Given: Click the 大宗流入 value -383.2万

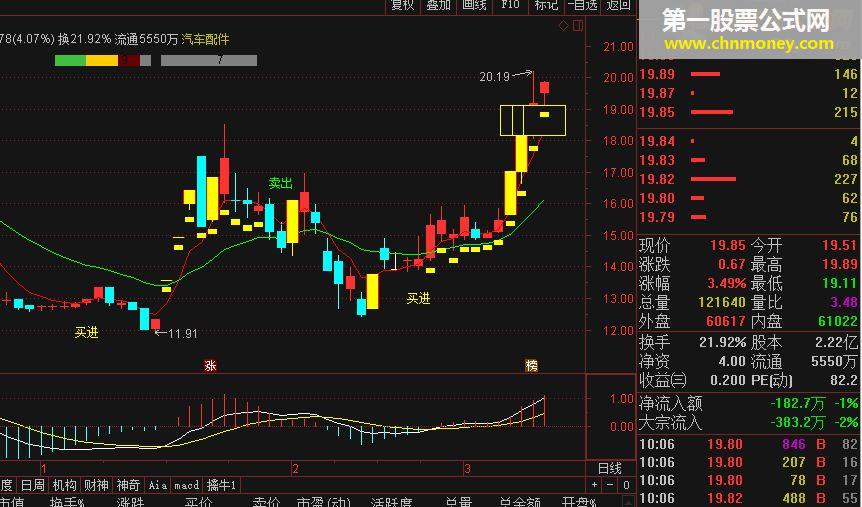Looking at the screenshot, I should 797,422.
